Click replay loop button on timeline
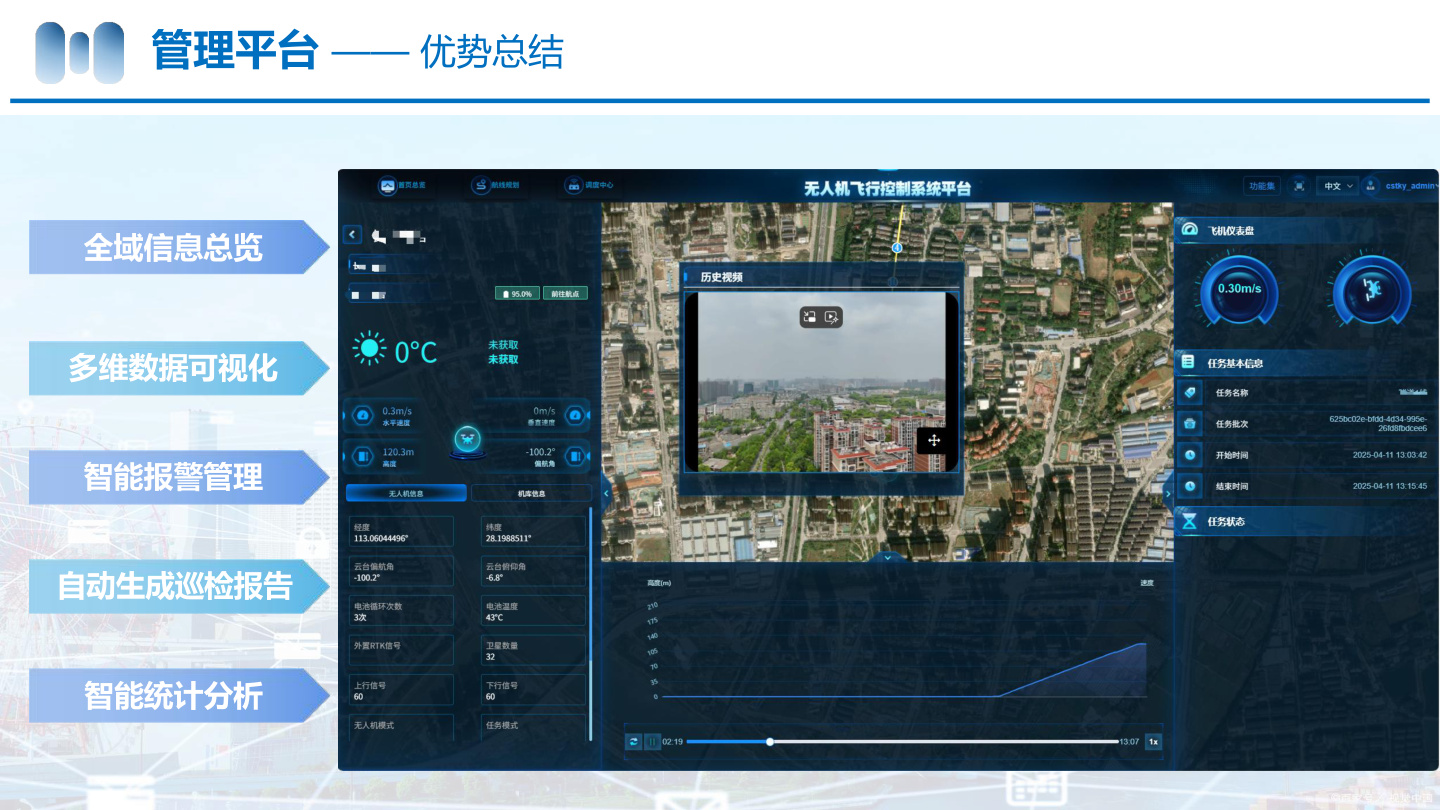Screen dimensions: 1440x810 coord(634,741)
